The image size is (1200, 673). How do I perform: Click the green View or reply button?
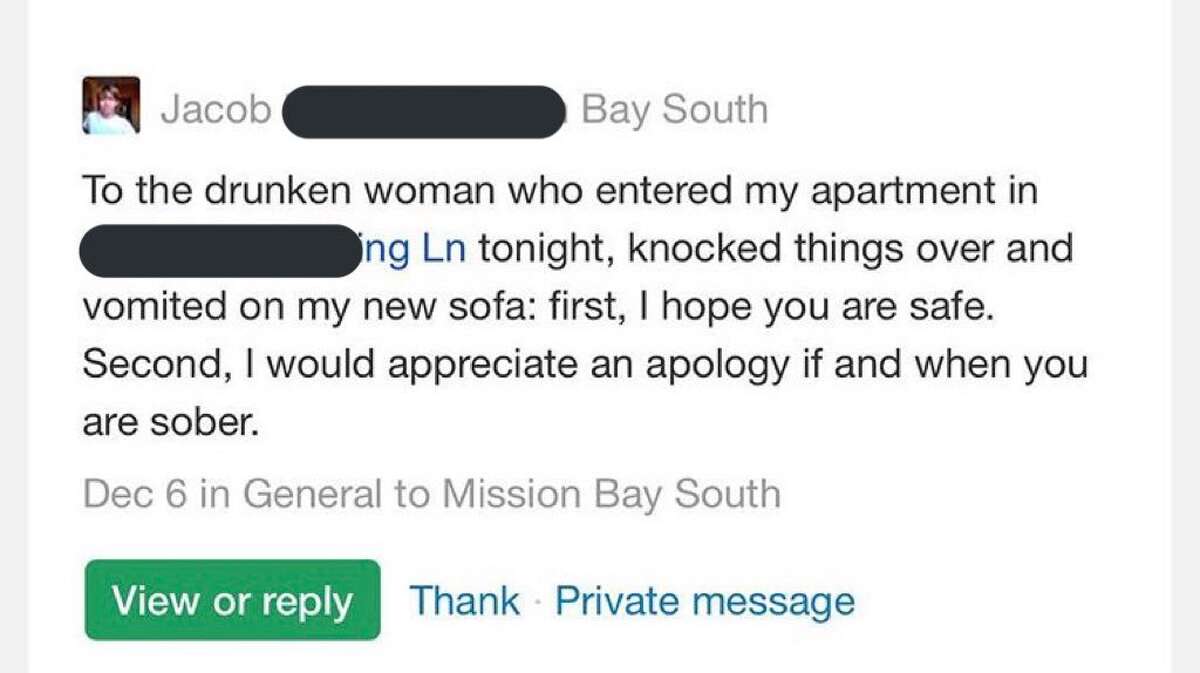tap(232, 600)
